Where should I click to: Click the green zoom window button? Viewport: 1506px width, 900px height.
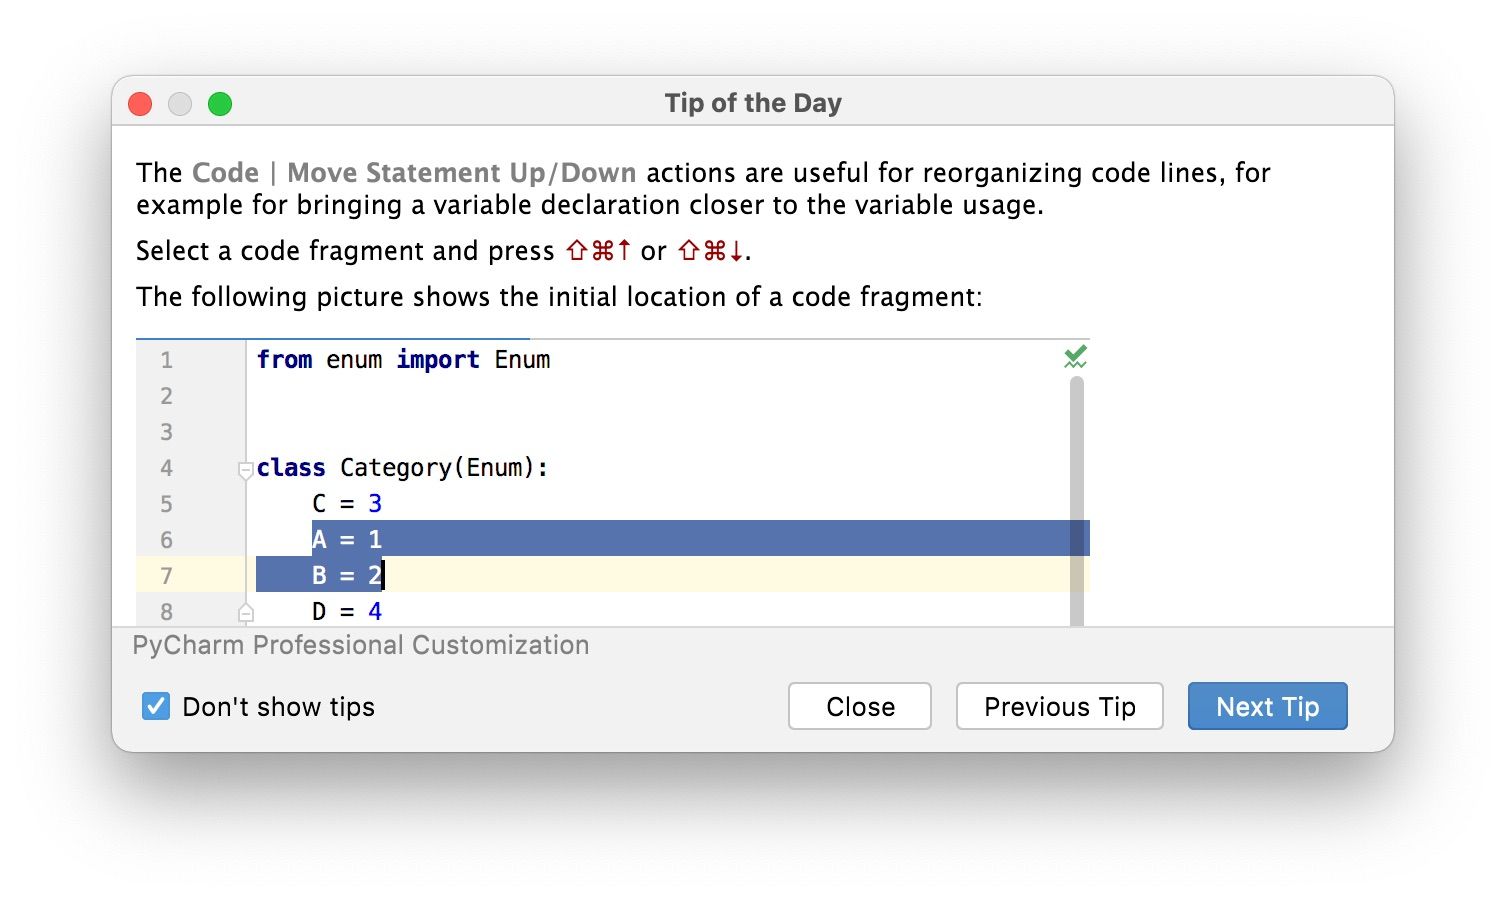(x=220, y=104)
